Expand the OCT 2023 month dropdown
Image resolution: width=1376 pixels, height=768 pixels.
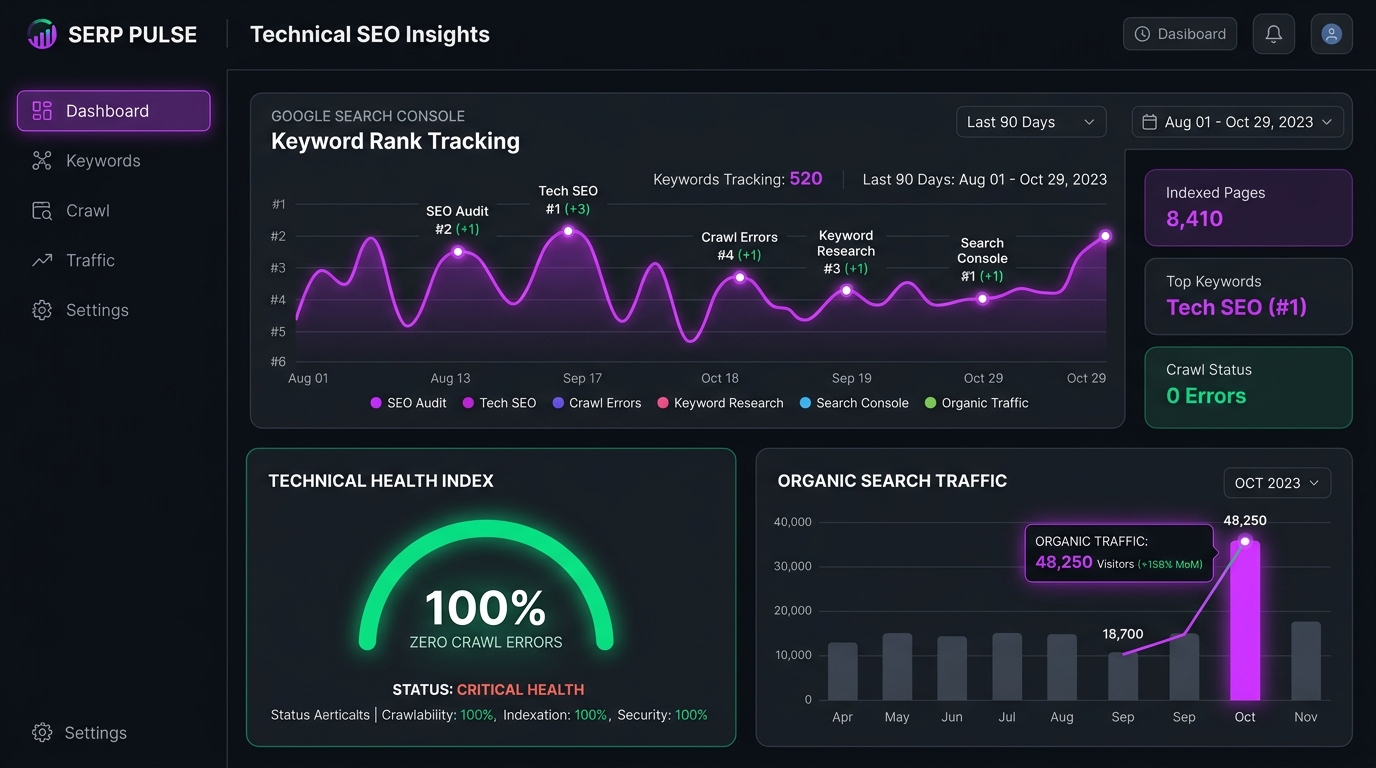click(1277, 483)
